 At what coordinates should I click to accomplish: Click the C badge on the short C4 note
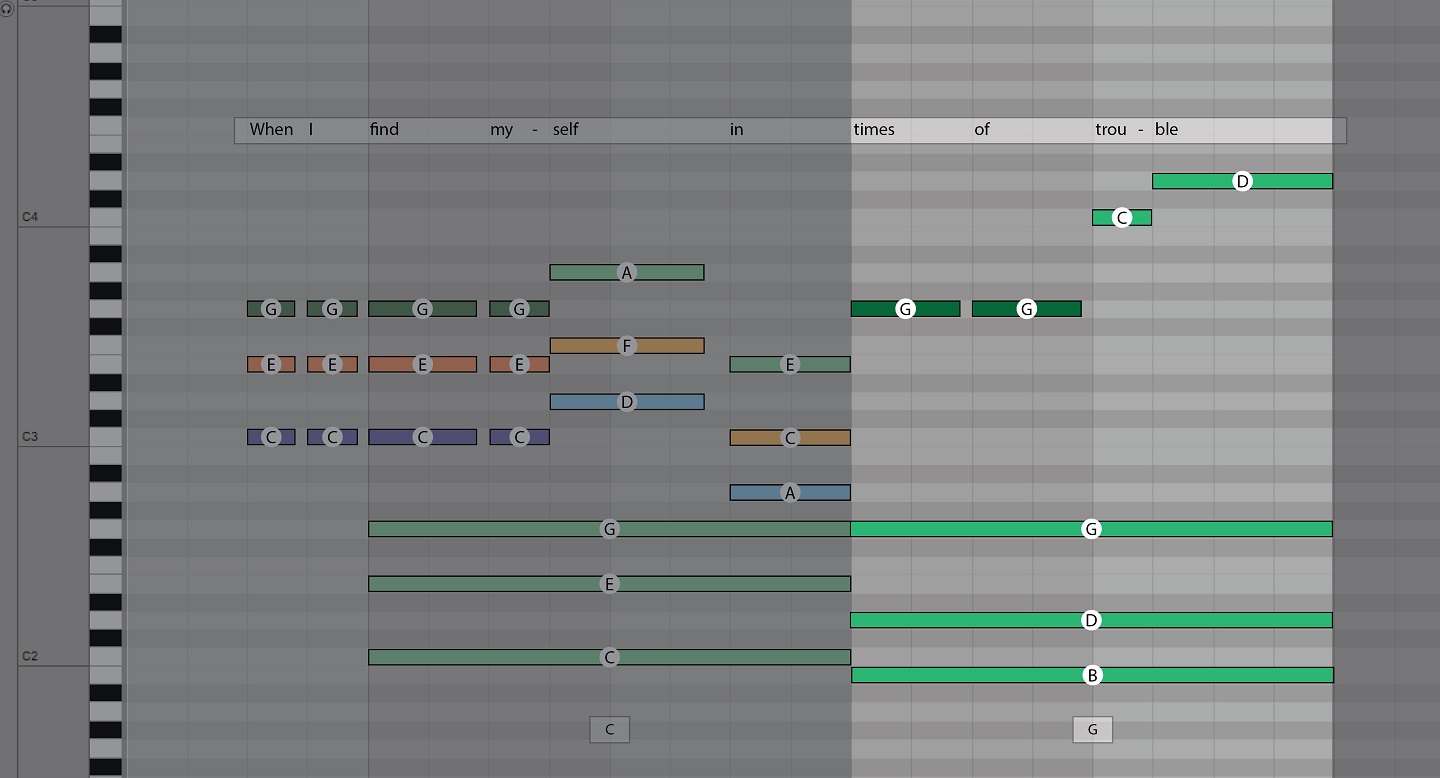click(1120, 217)
